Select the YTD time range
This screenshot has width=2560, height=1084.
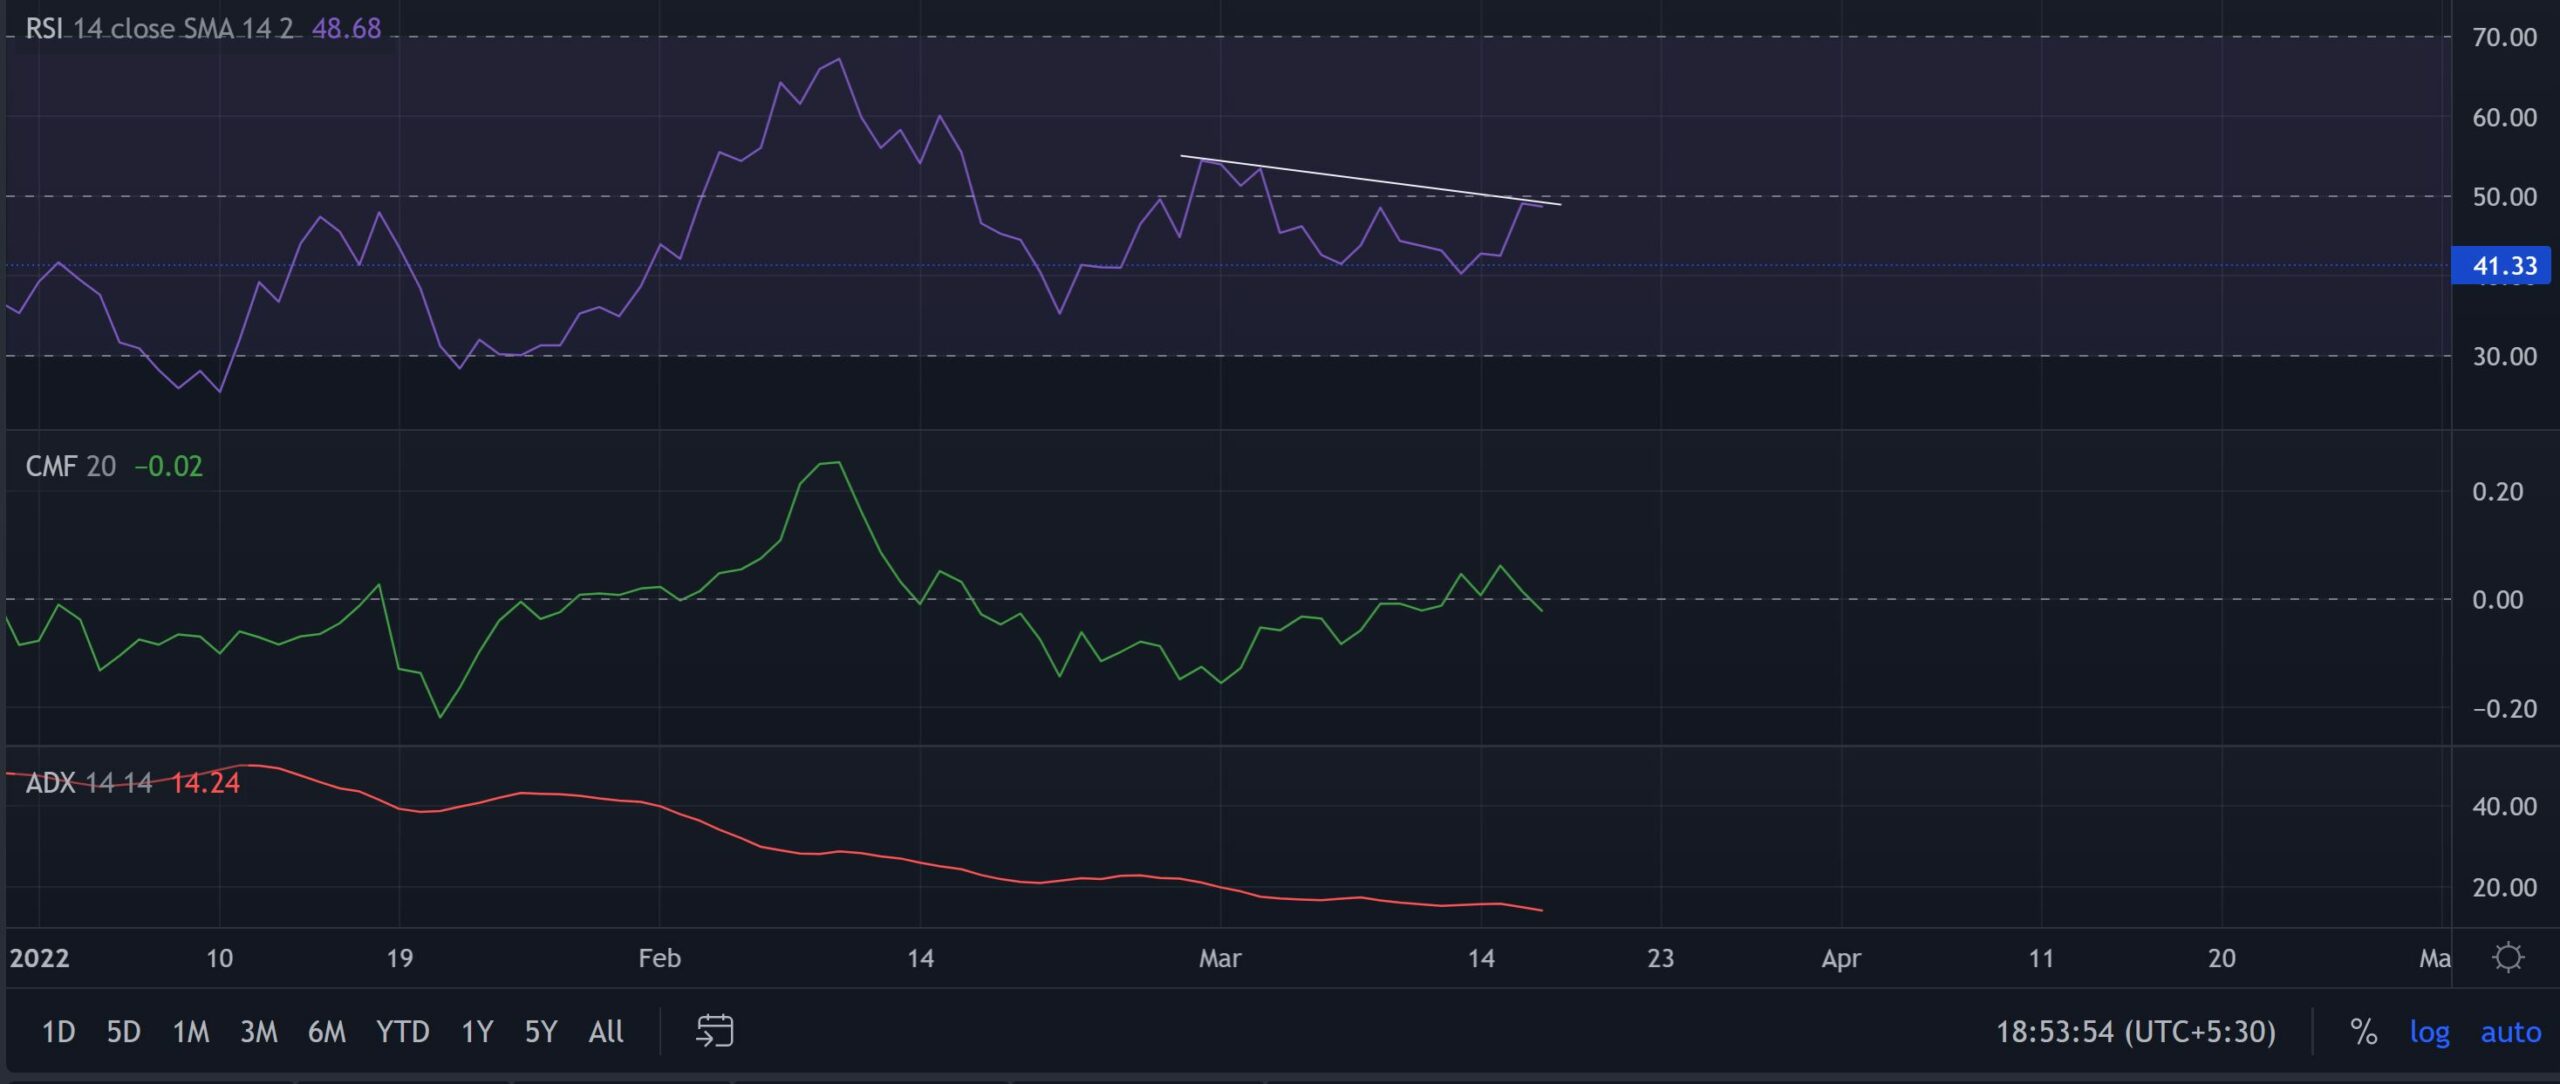click(402, 1031)
